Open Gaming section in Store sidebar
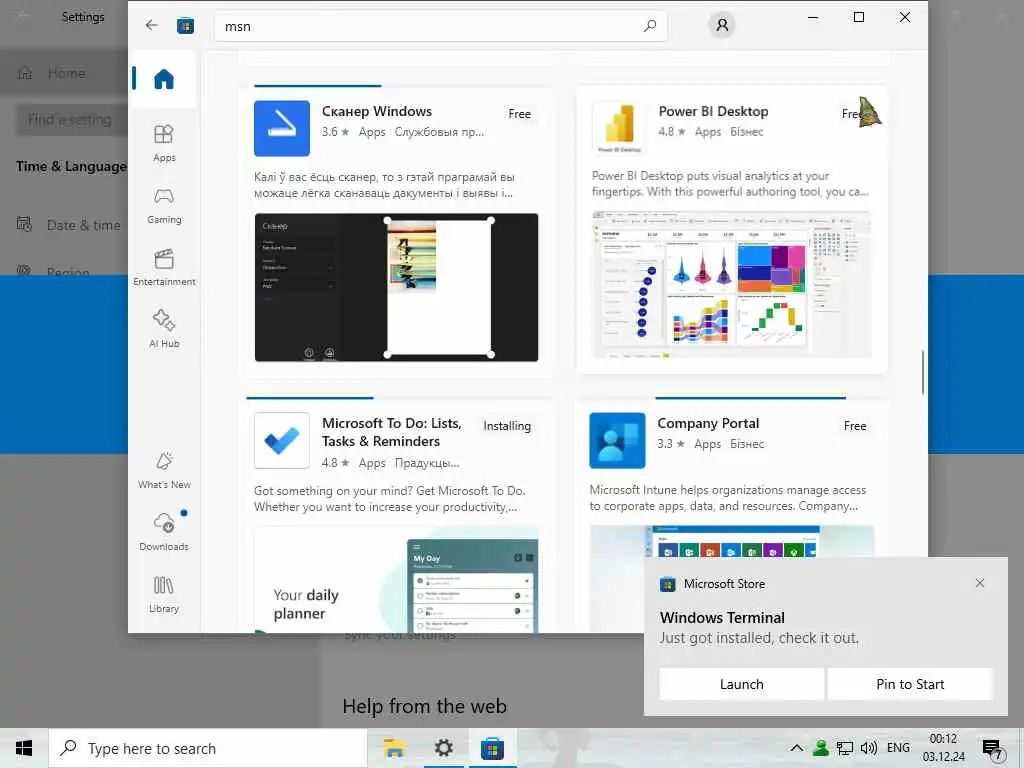 [164, 205]
